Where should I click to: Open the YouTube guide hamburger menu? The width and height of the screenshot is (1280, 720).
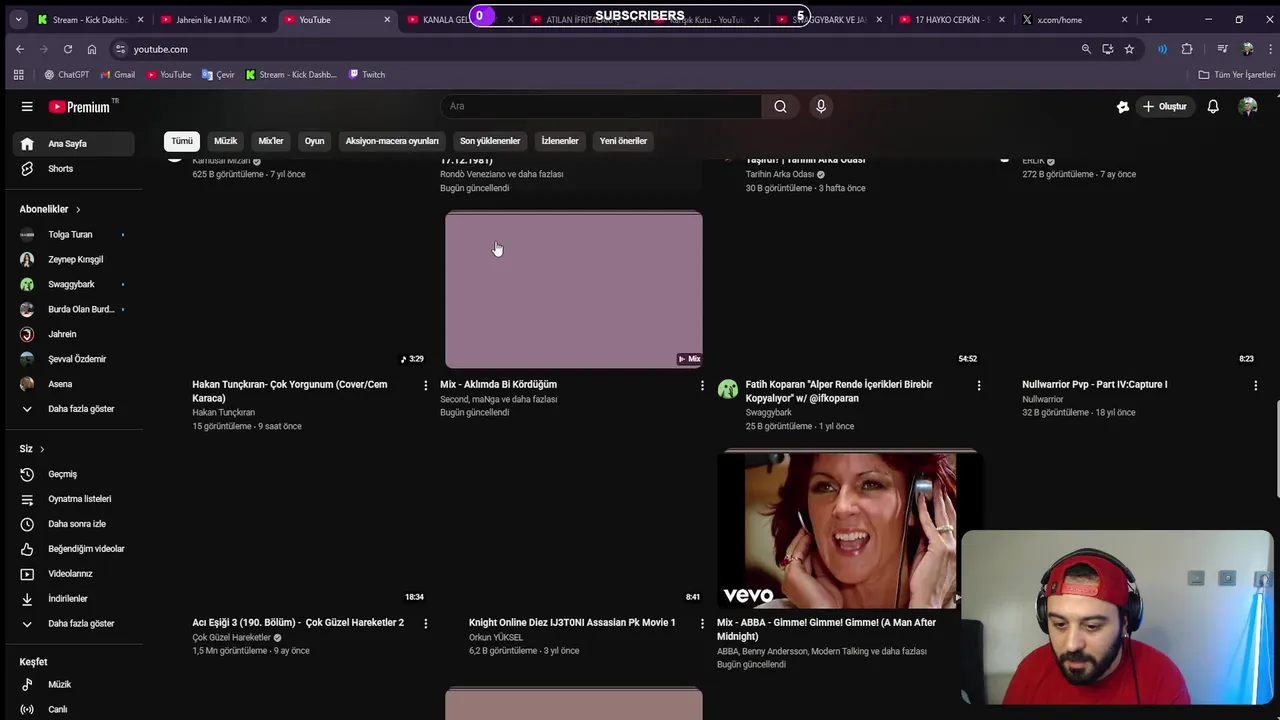point(27,107)
